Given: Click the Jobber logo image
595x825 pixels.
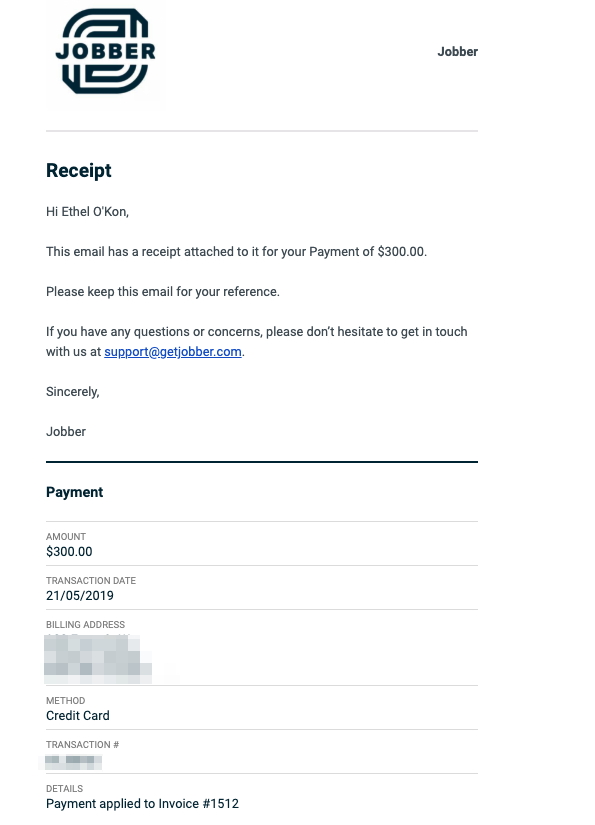Looking at the screenshot, I should (105, 51).
